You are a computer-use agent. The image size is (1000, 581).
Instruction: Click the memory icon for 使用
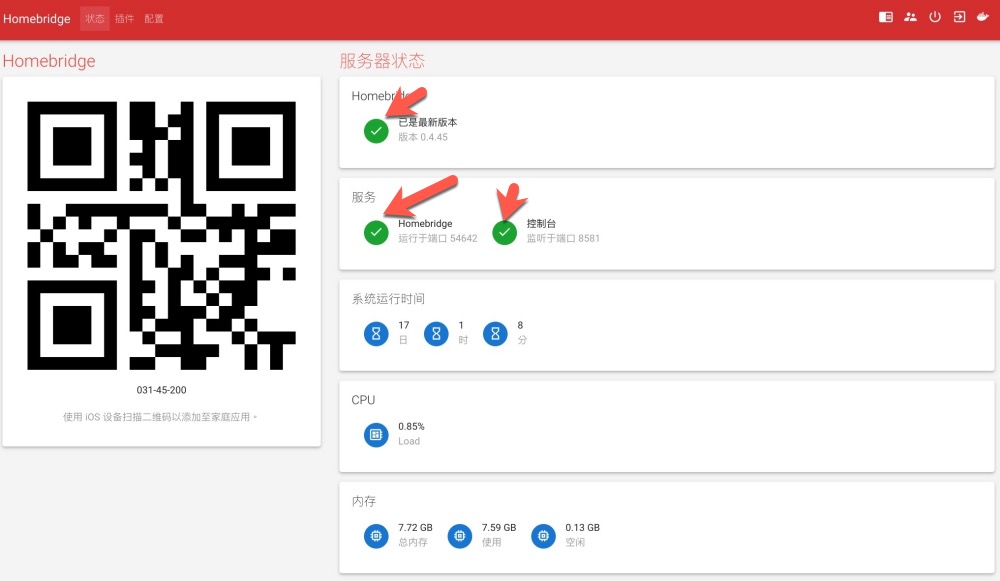point(460,536)
